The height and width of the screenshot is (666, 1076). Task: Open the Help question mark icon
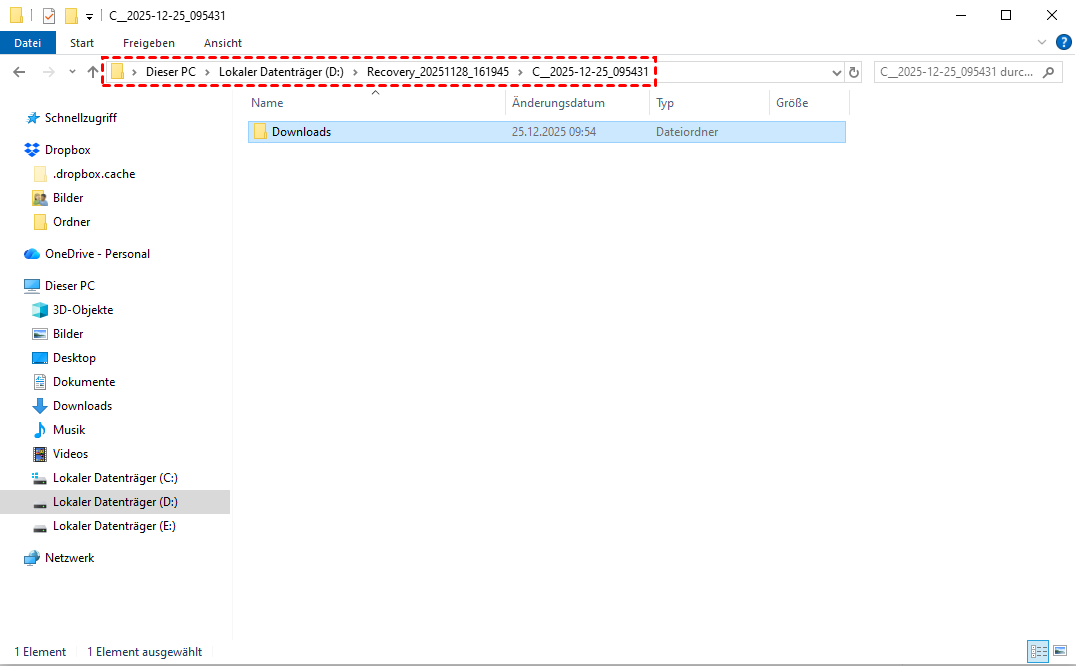click(1063, 42)
